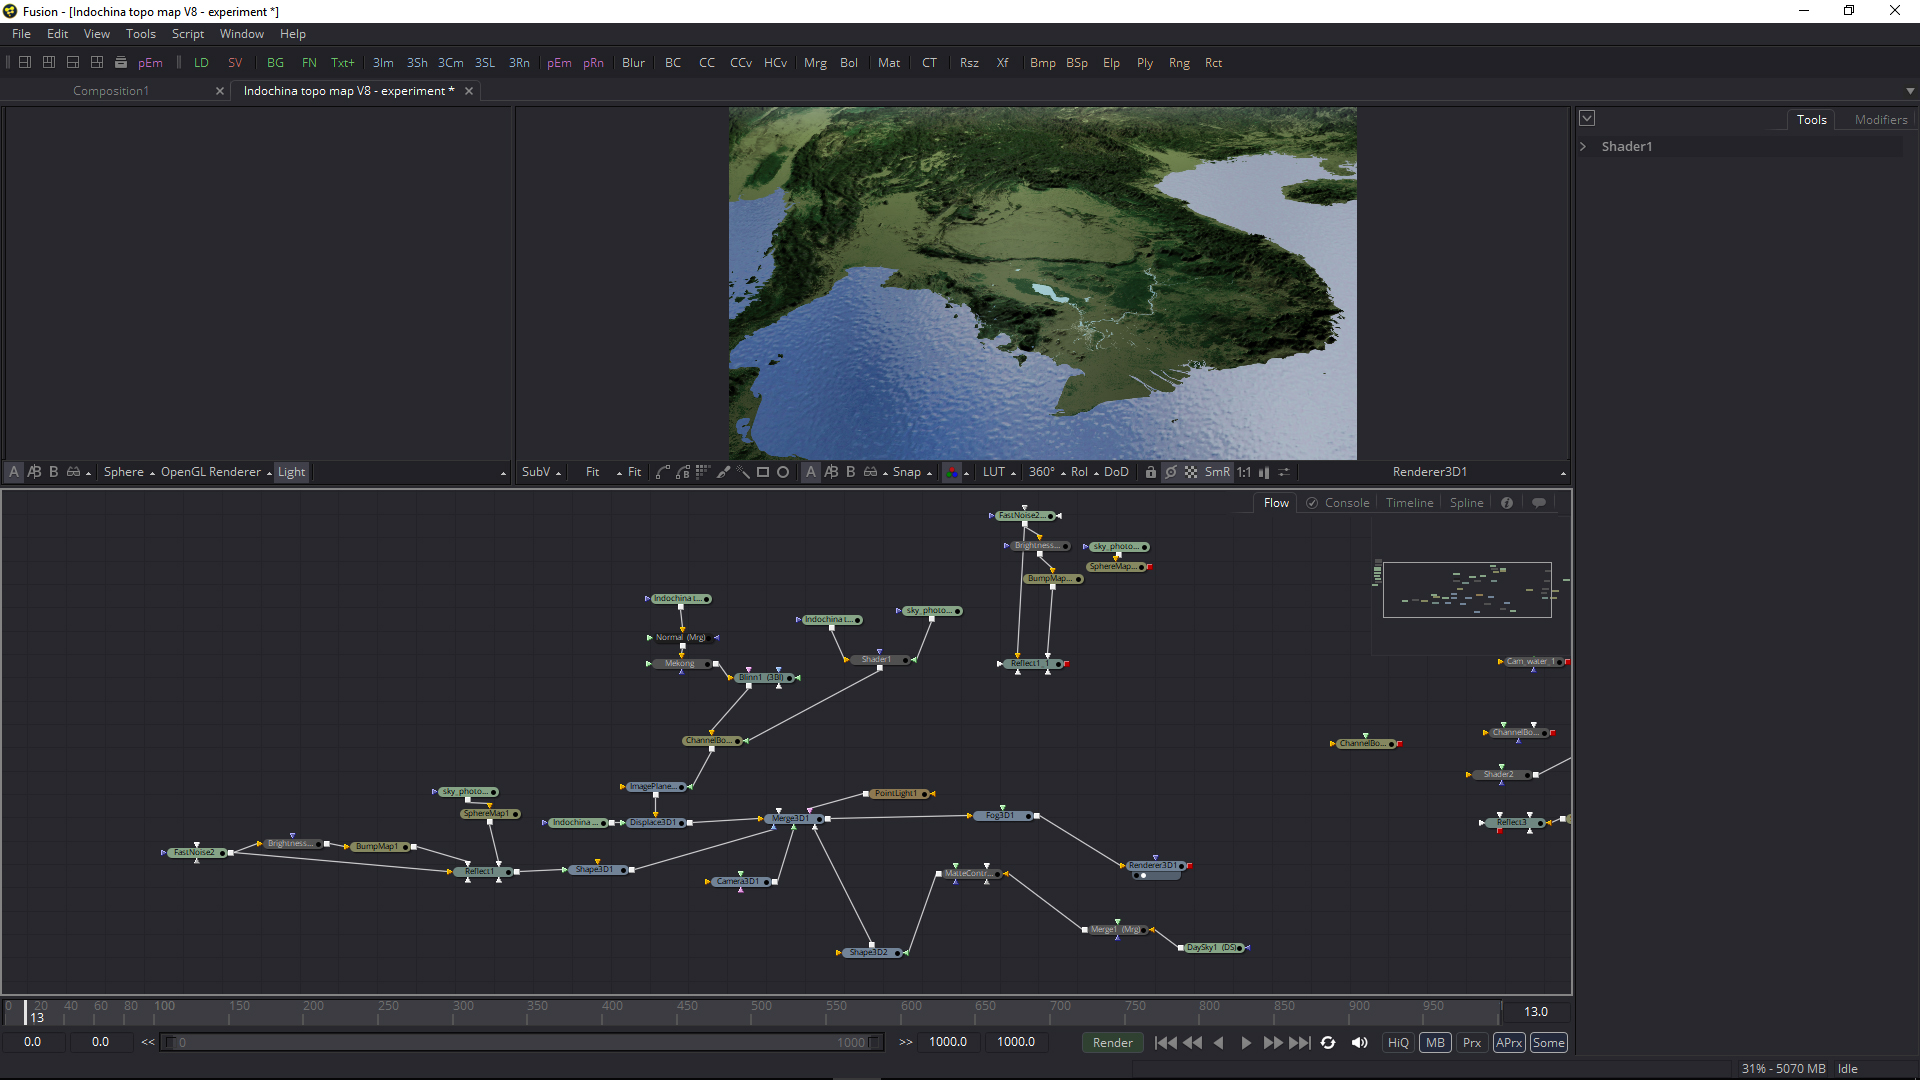
Task: Toggle HiQ high quality render mode
Action: tap(1395, 1042)
